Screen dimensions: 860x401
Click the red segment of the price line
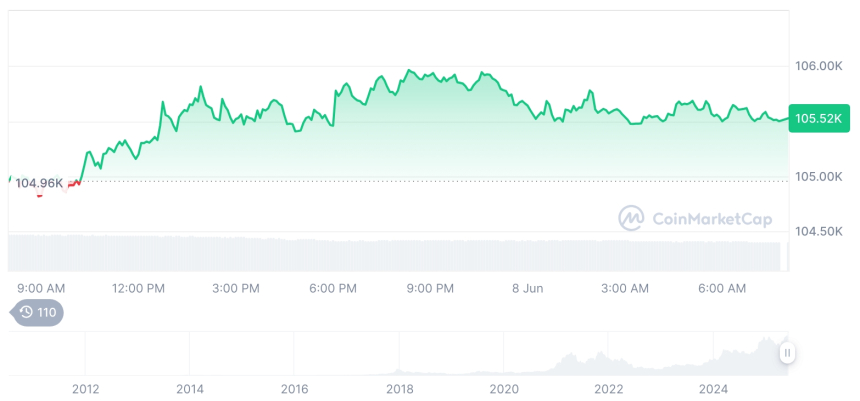coord(72,185)
